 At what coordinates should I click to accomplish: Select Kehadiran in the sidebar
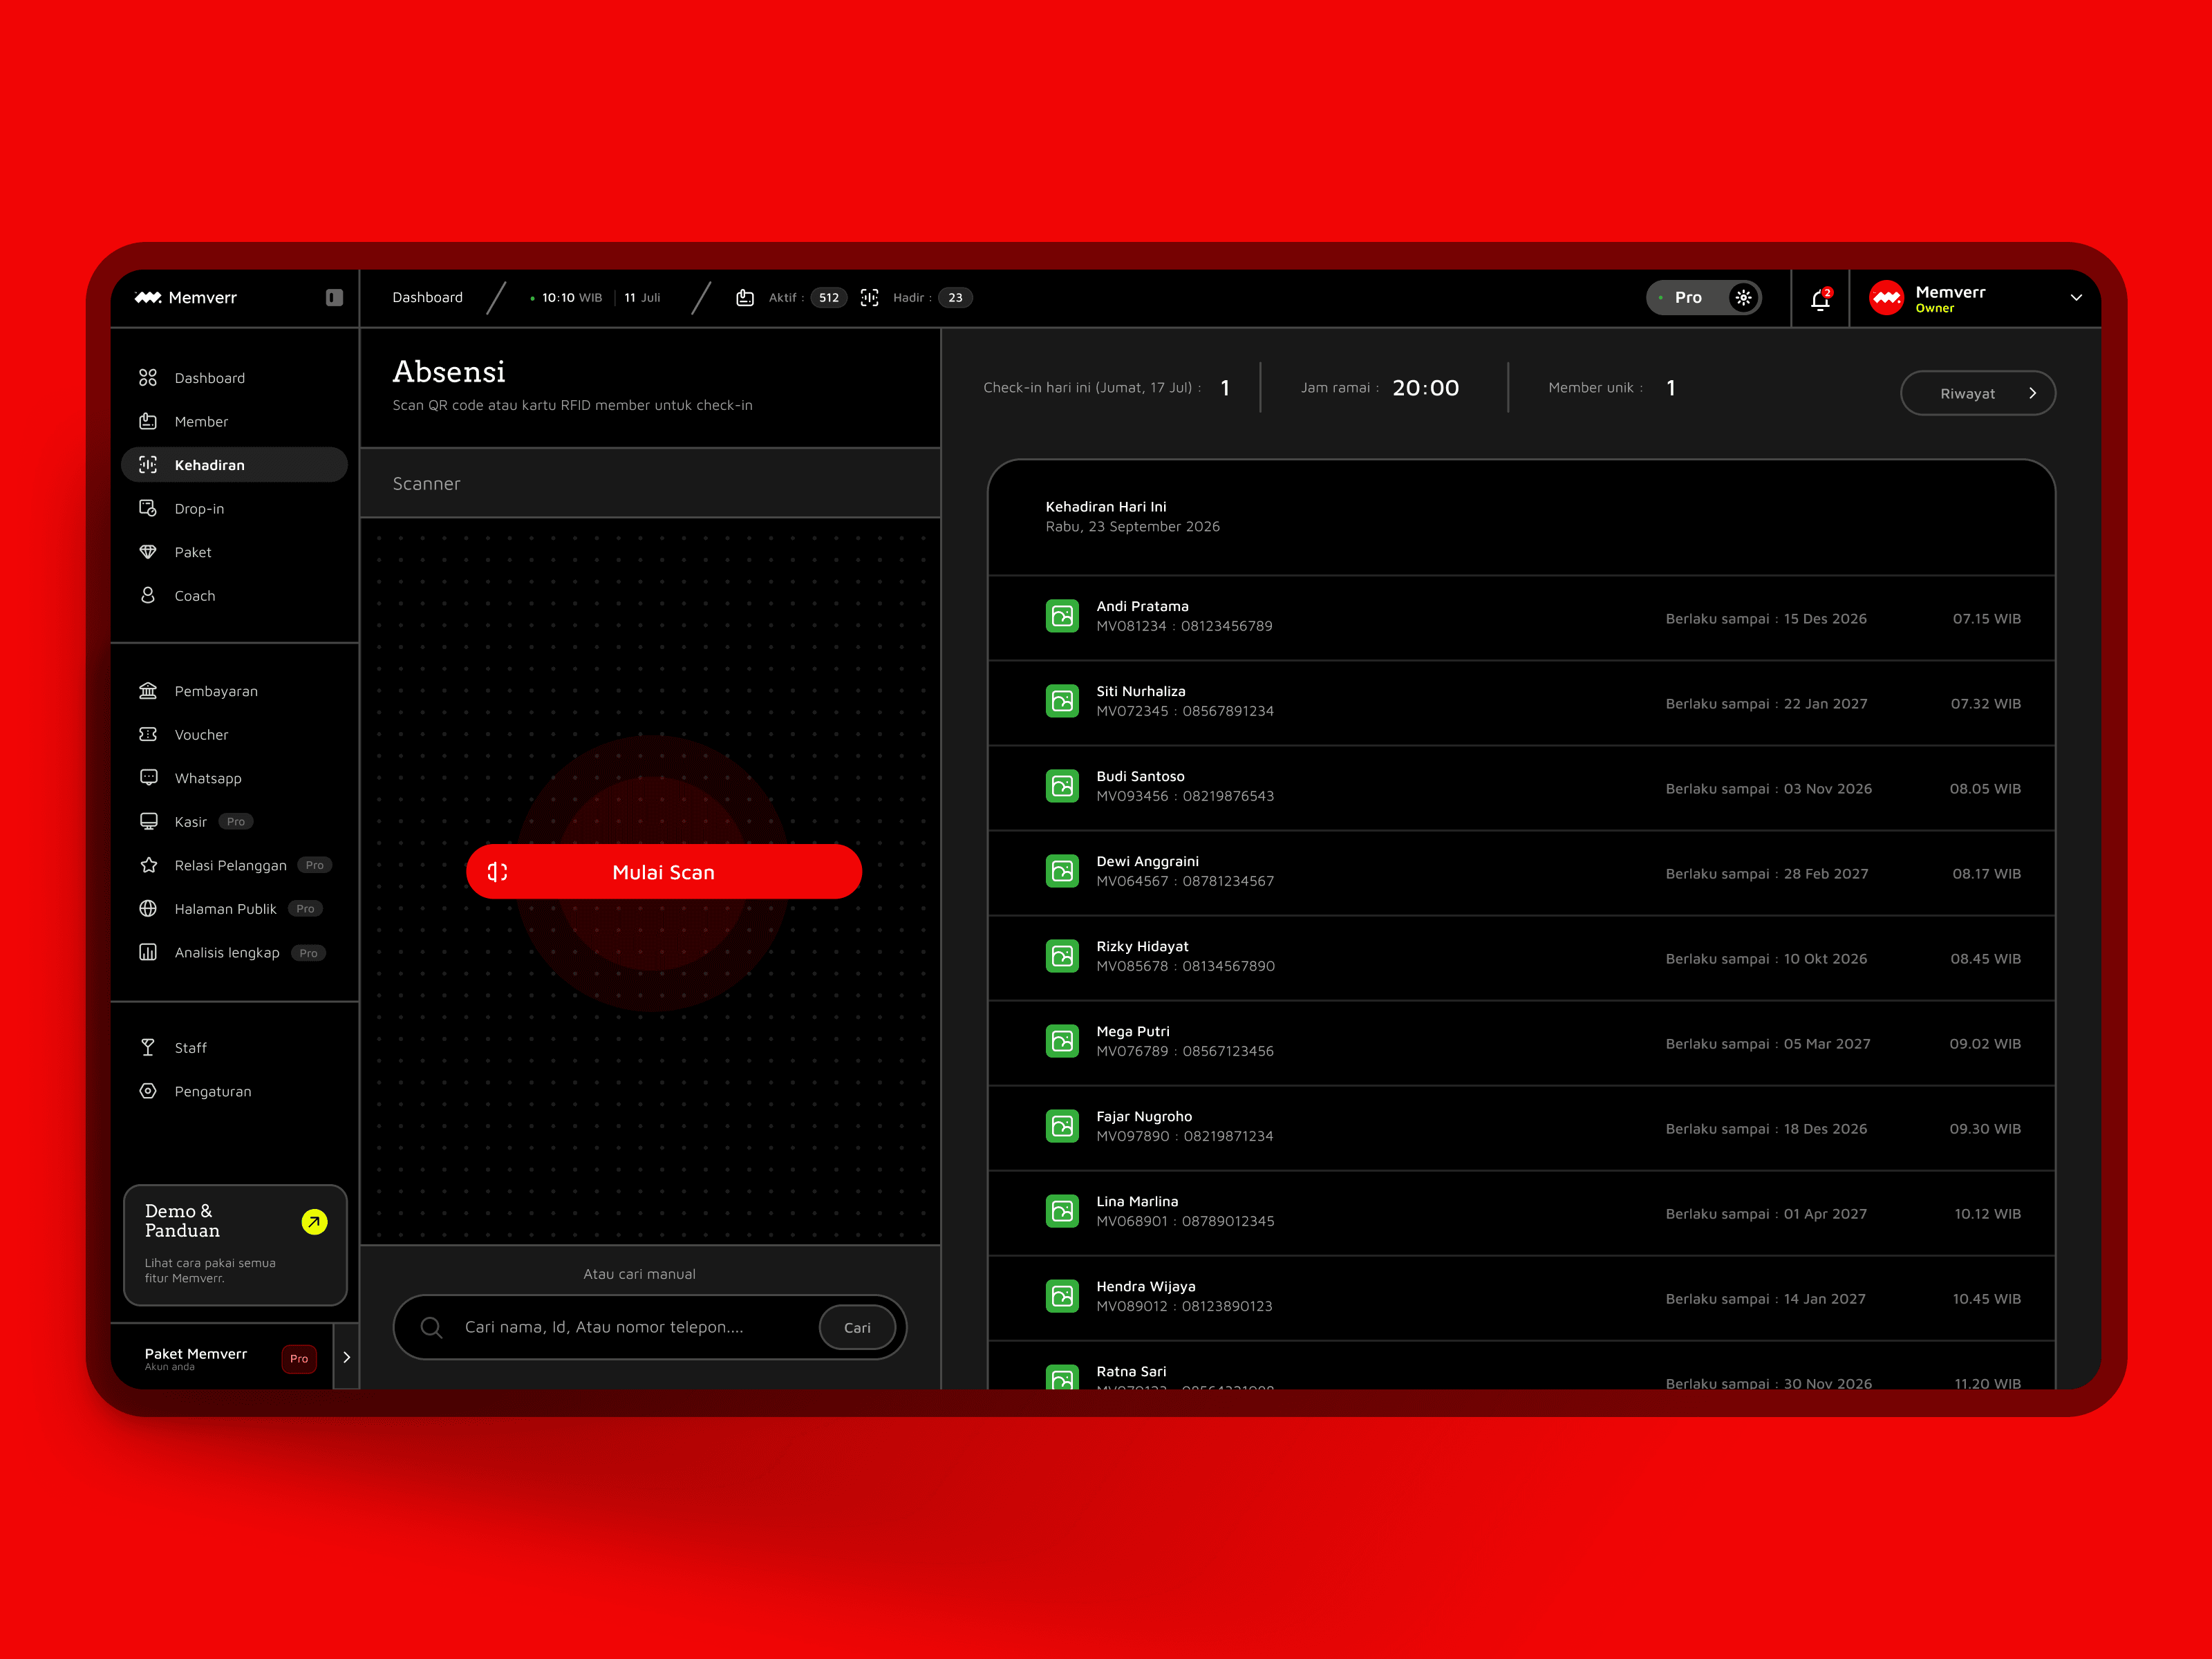coord(234,465)
